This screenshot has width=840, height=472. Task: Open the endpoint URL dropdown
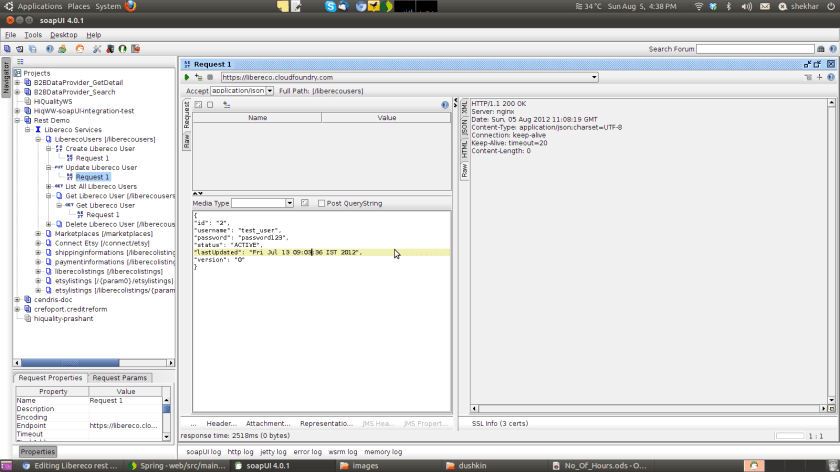tap(594, 77)
